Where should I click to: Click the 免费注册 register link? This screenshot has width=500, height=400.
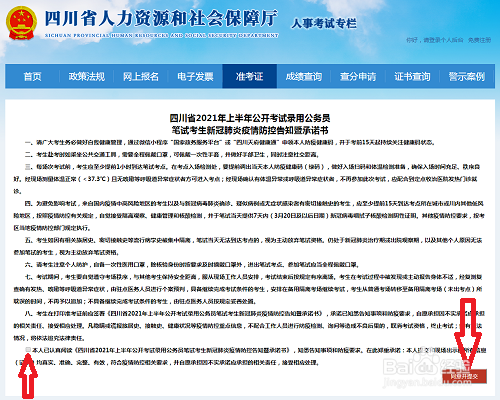(479, 40)
